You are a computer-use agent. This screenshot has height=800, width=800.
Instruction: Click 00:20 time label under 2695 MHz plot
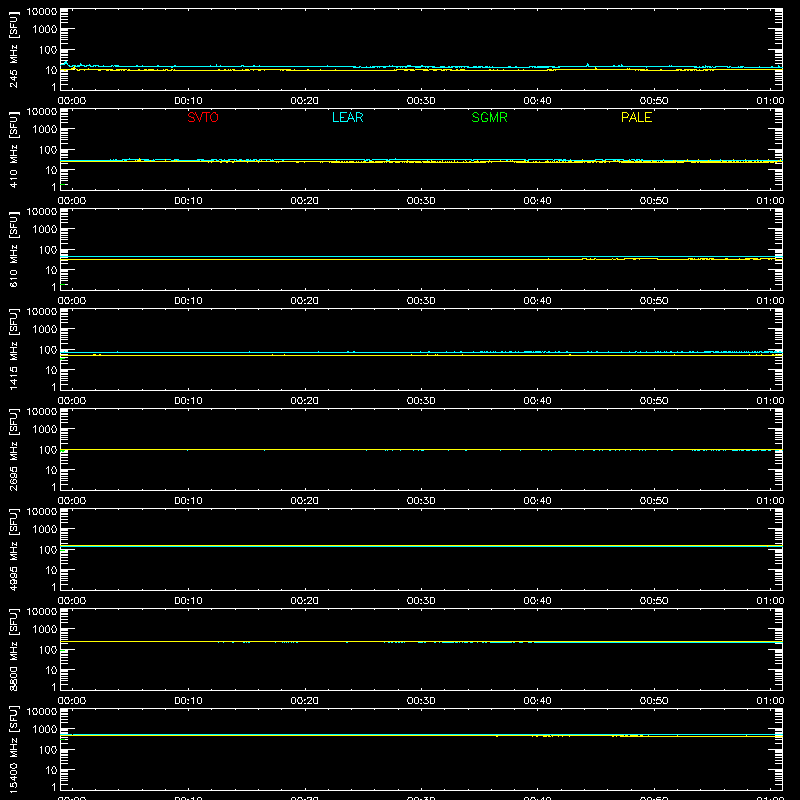pyautogui.click(x=305, y=501)
